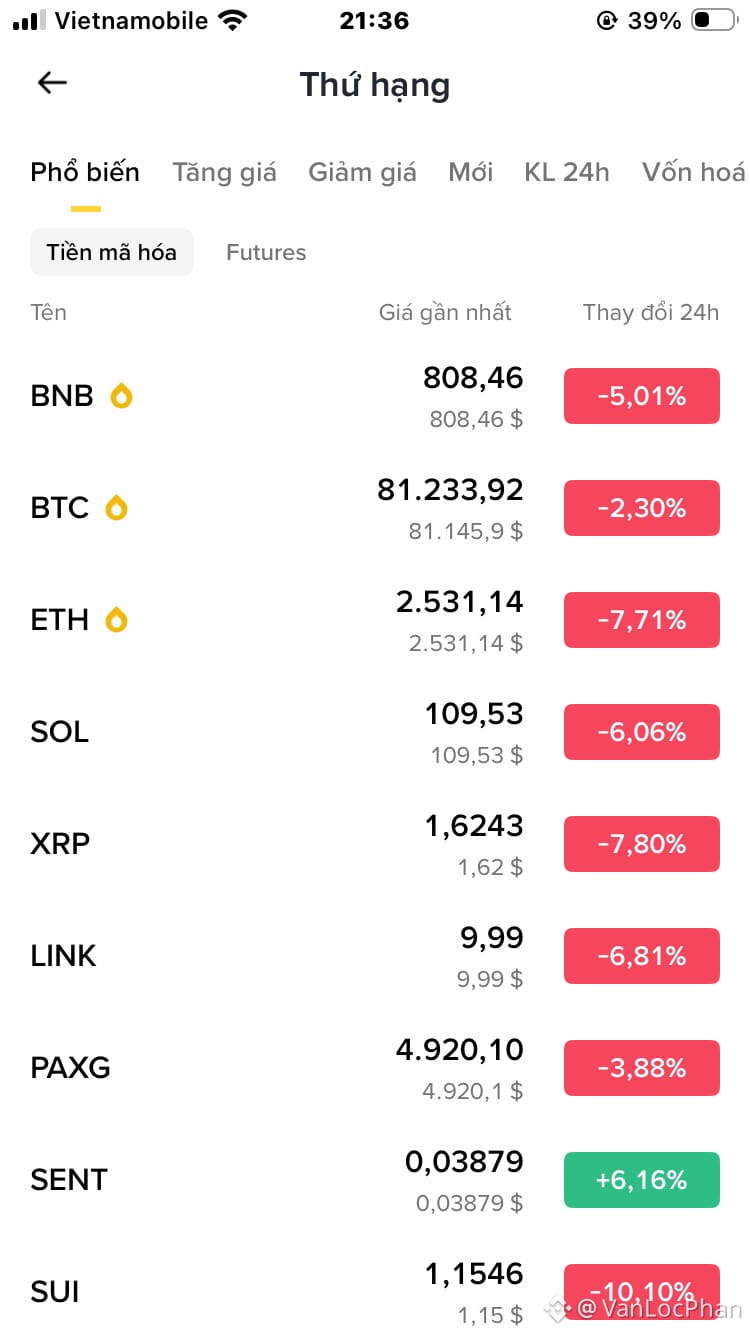
Task: Sort list by Giá gần nhất column
Action: coord(445,312)
